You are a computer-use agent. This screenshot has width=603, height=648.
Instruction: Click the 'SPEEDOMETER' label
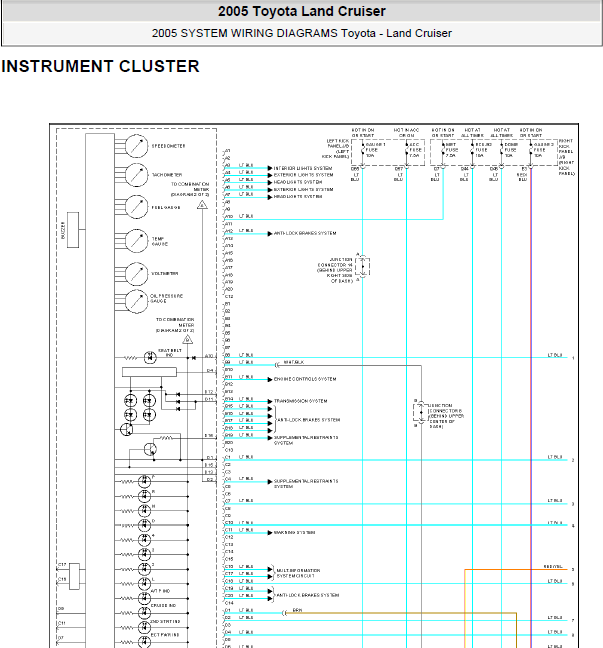pos(169,146)
